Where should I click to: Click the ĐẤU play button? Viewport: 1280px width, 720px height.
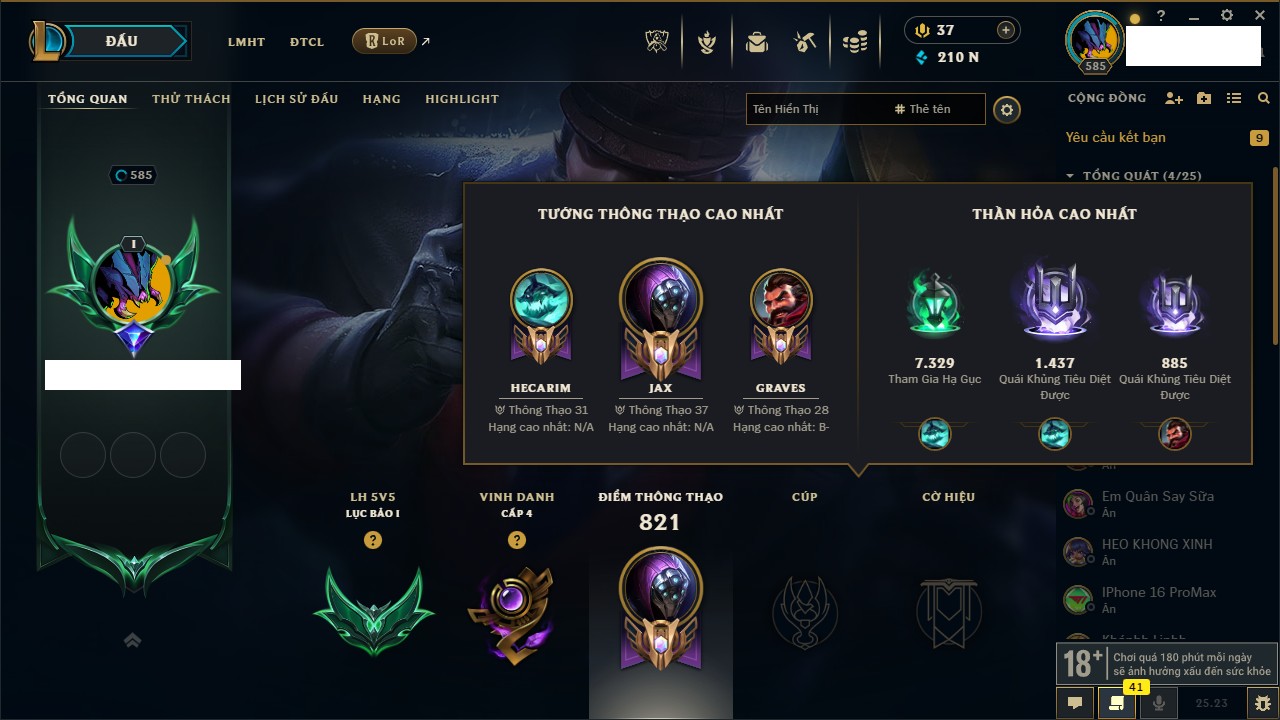pos(121,41)
